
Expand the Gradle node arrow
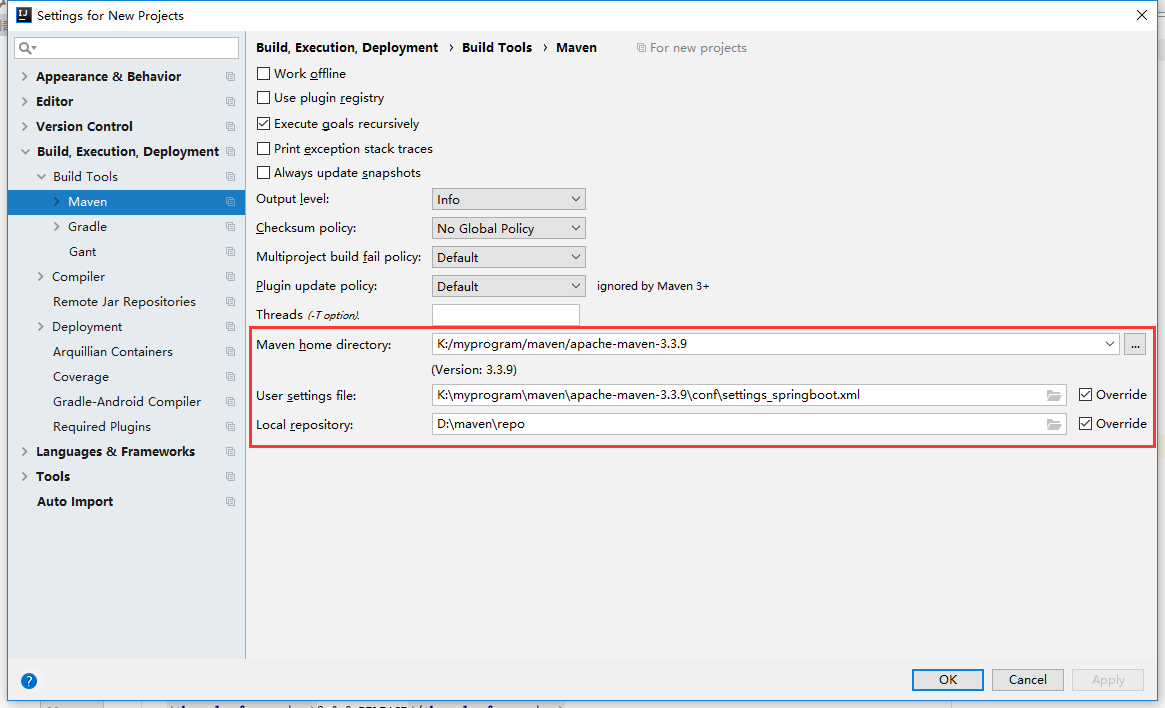pos(56,227)
